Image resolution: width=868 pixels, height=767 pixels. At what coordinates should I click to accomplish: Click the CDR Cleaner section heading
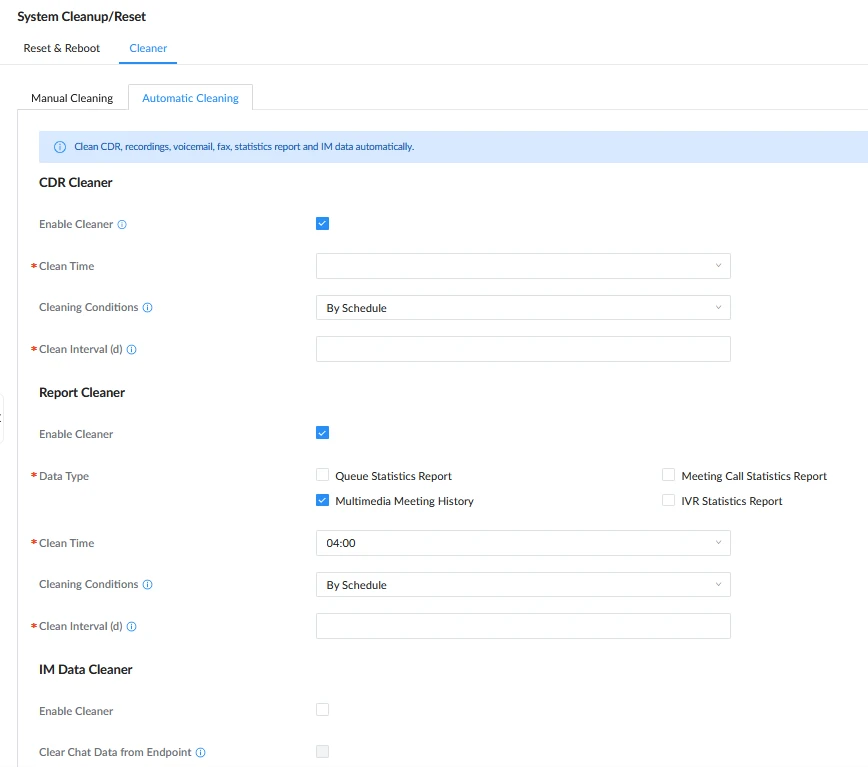click(75, 183)
